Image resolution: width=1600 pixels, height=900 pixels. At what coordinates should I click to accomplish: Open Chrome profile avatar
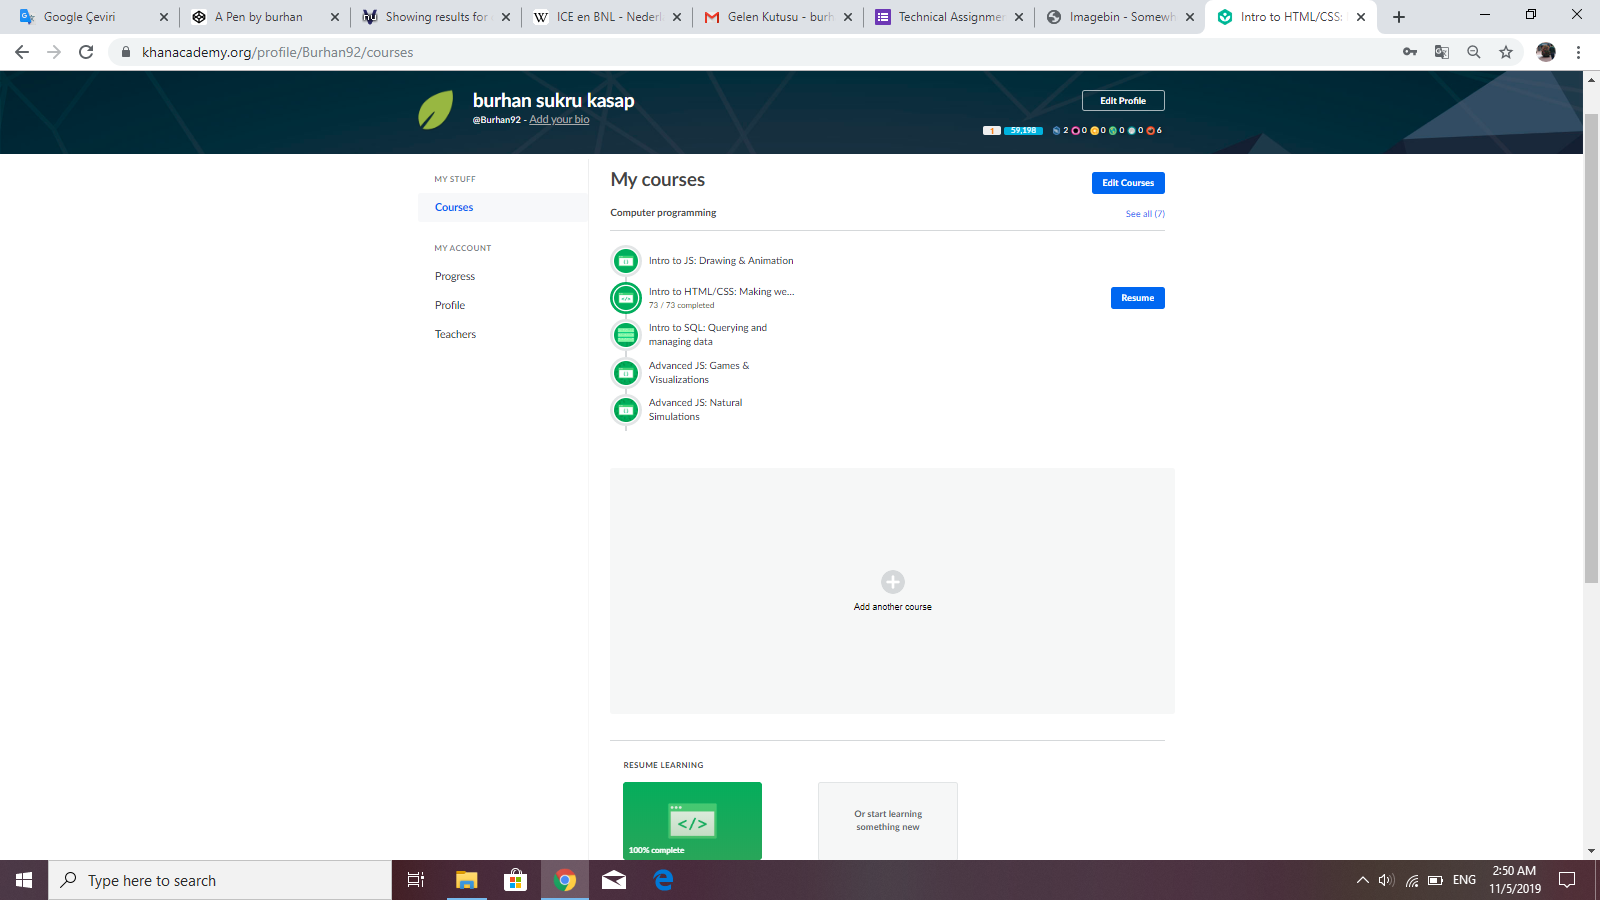[1546, 52]
